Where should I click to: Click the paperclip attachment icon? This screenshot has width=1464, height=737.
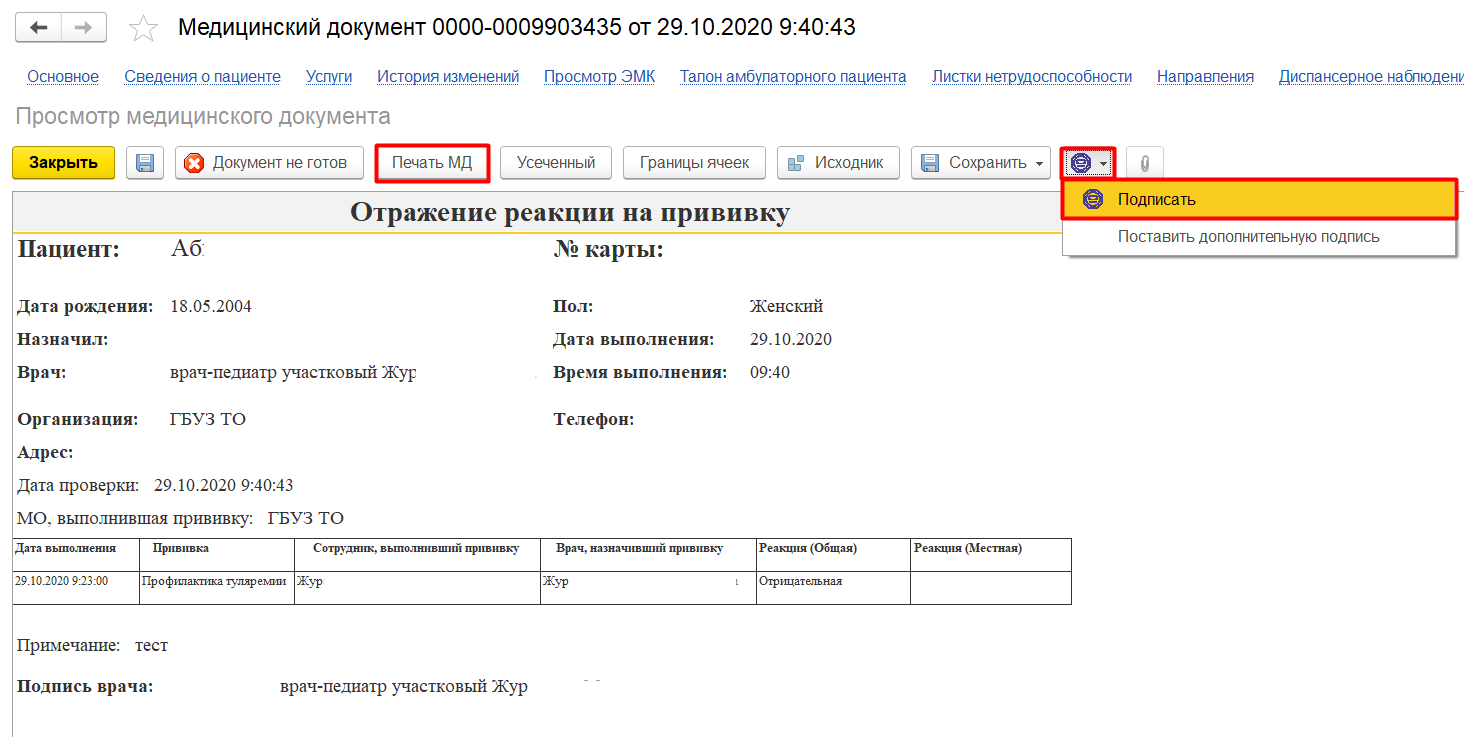tap(1145, 163)
